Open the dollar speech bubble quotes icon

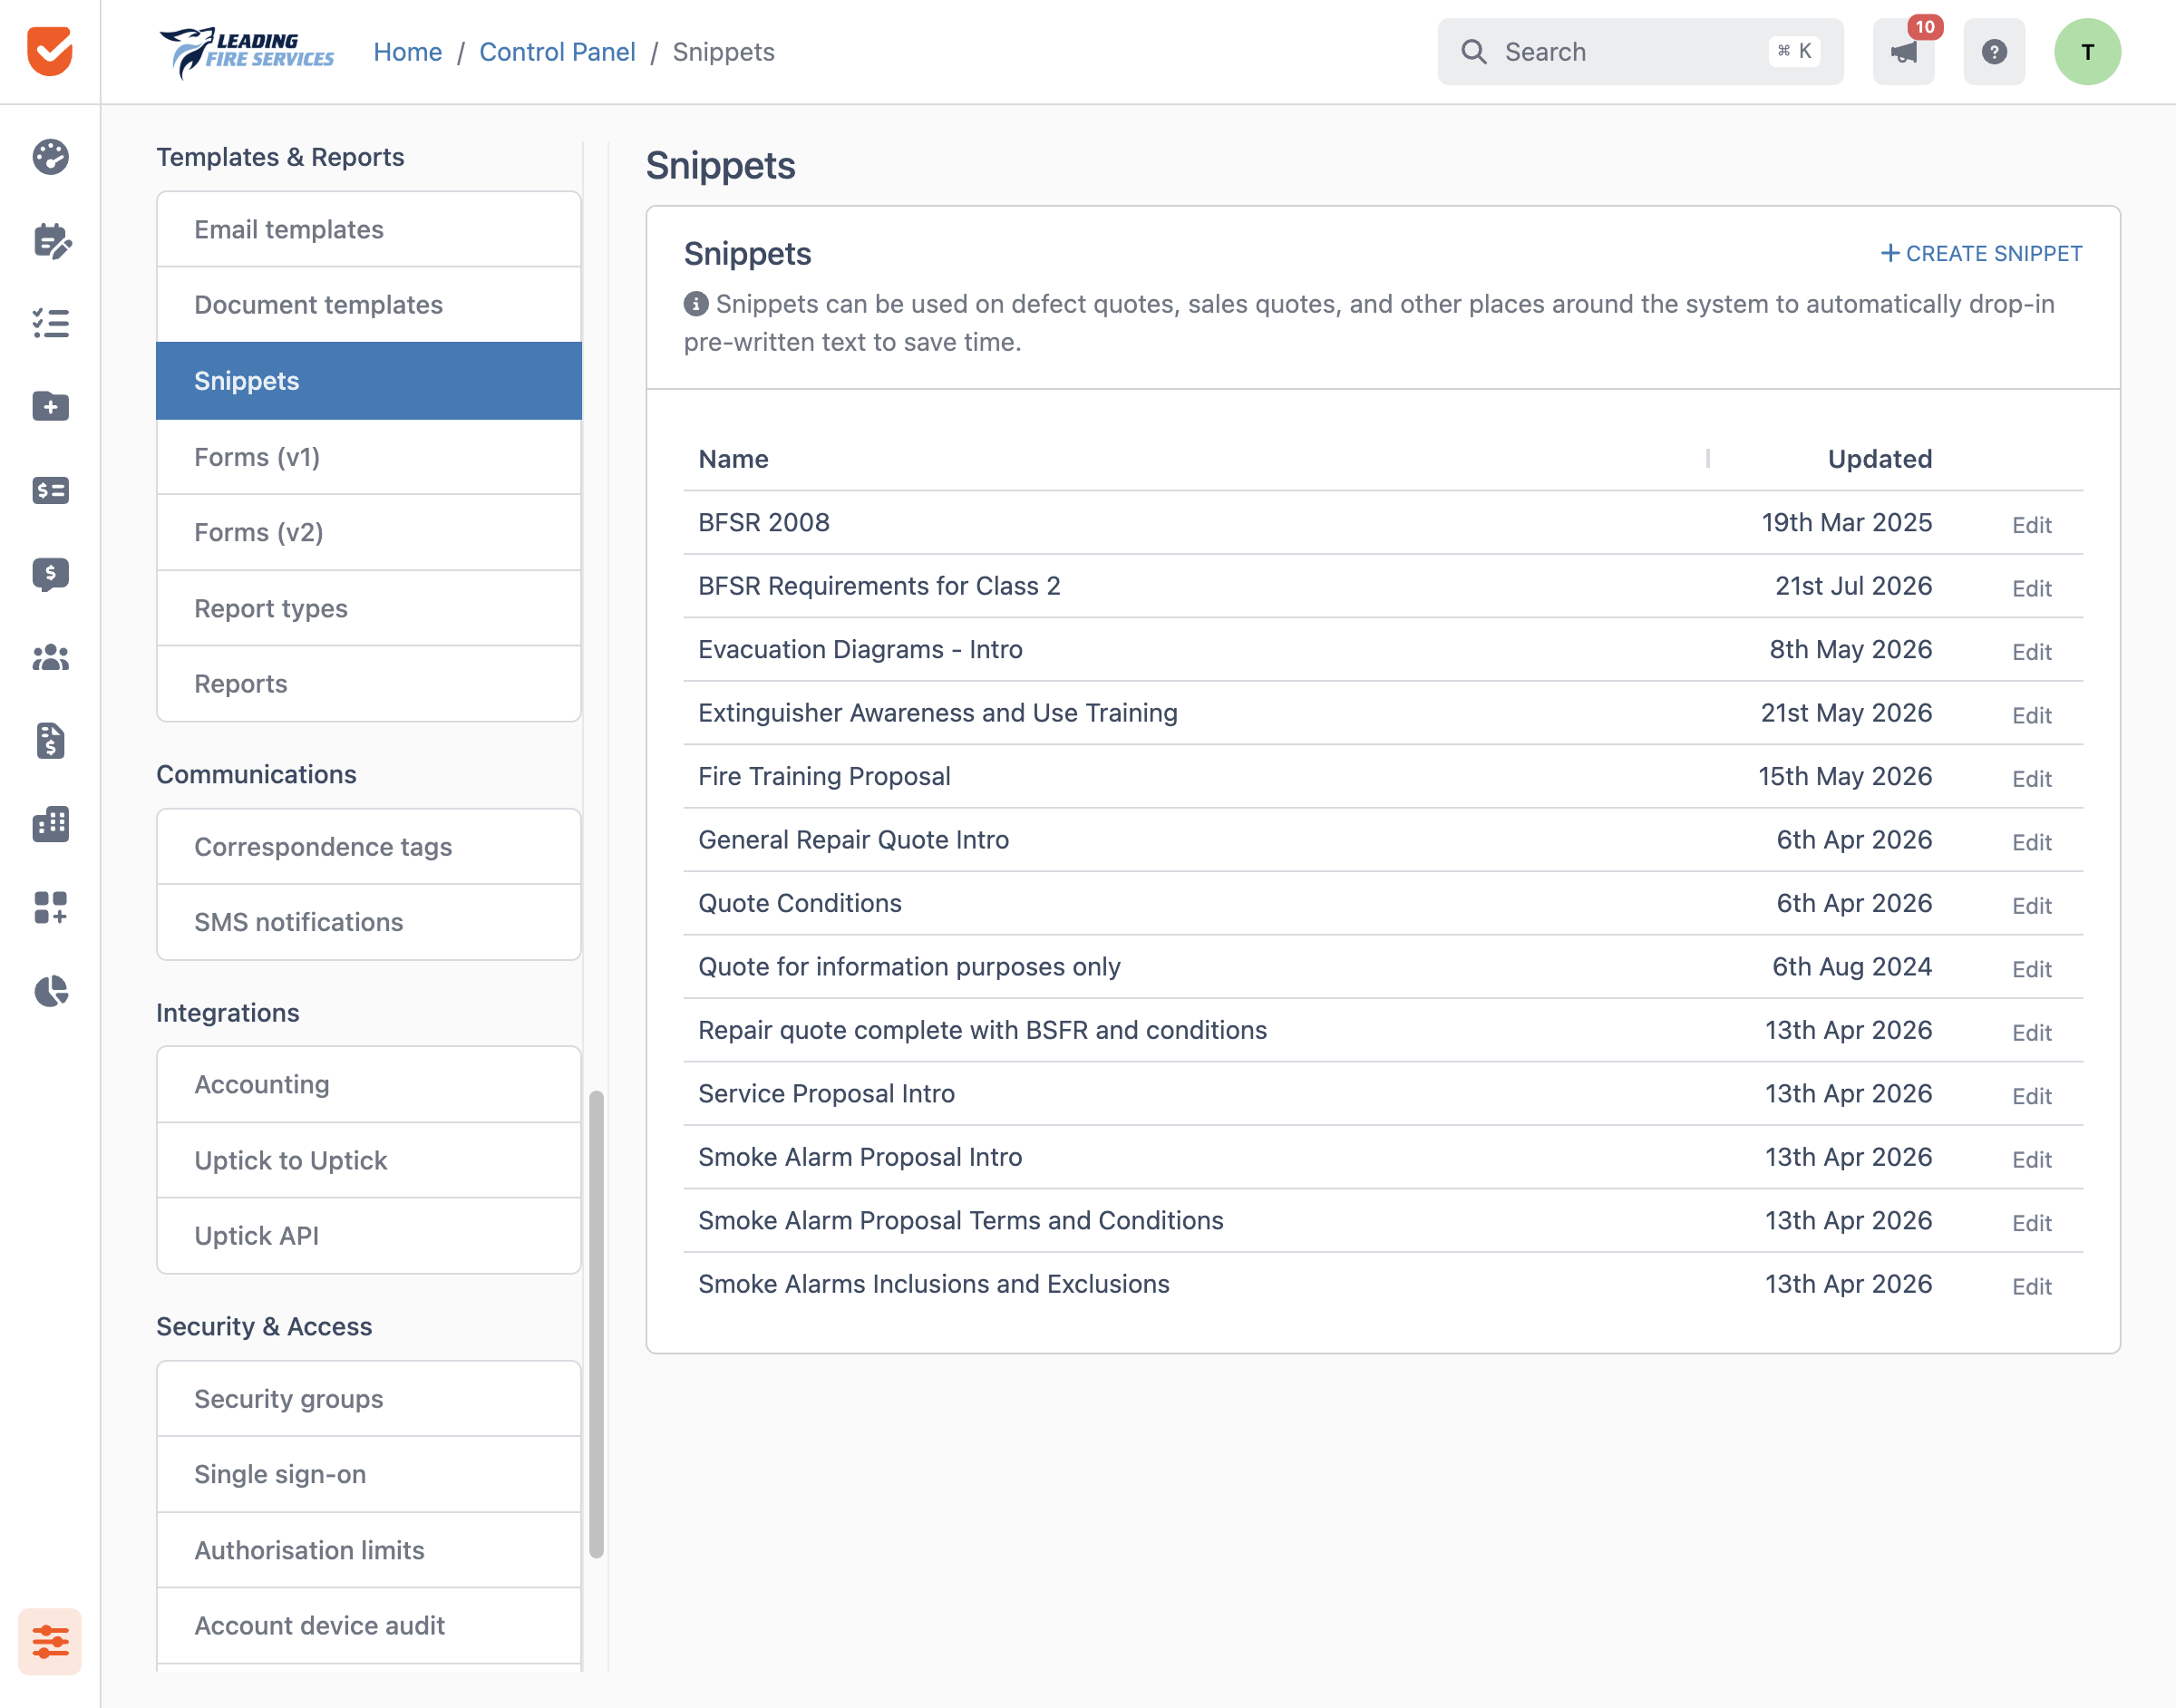50,574
